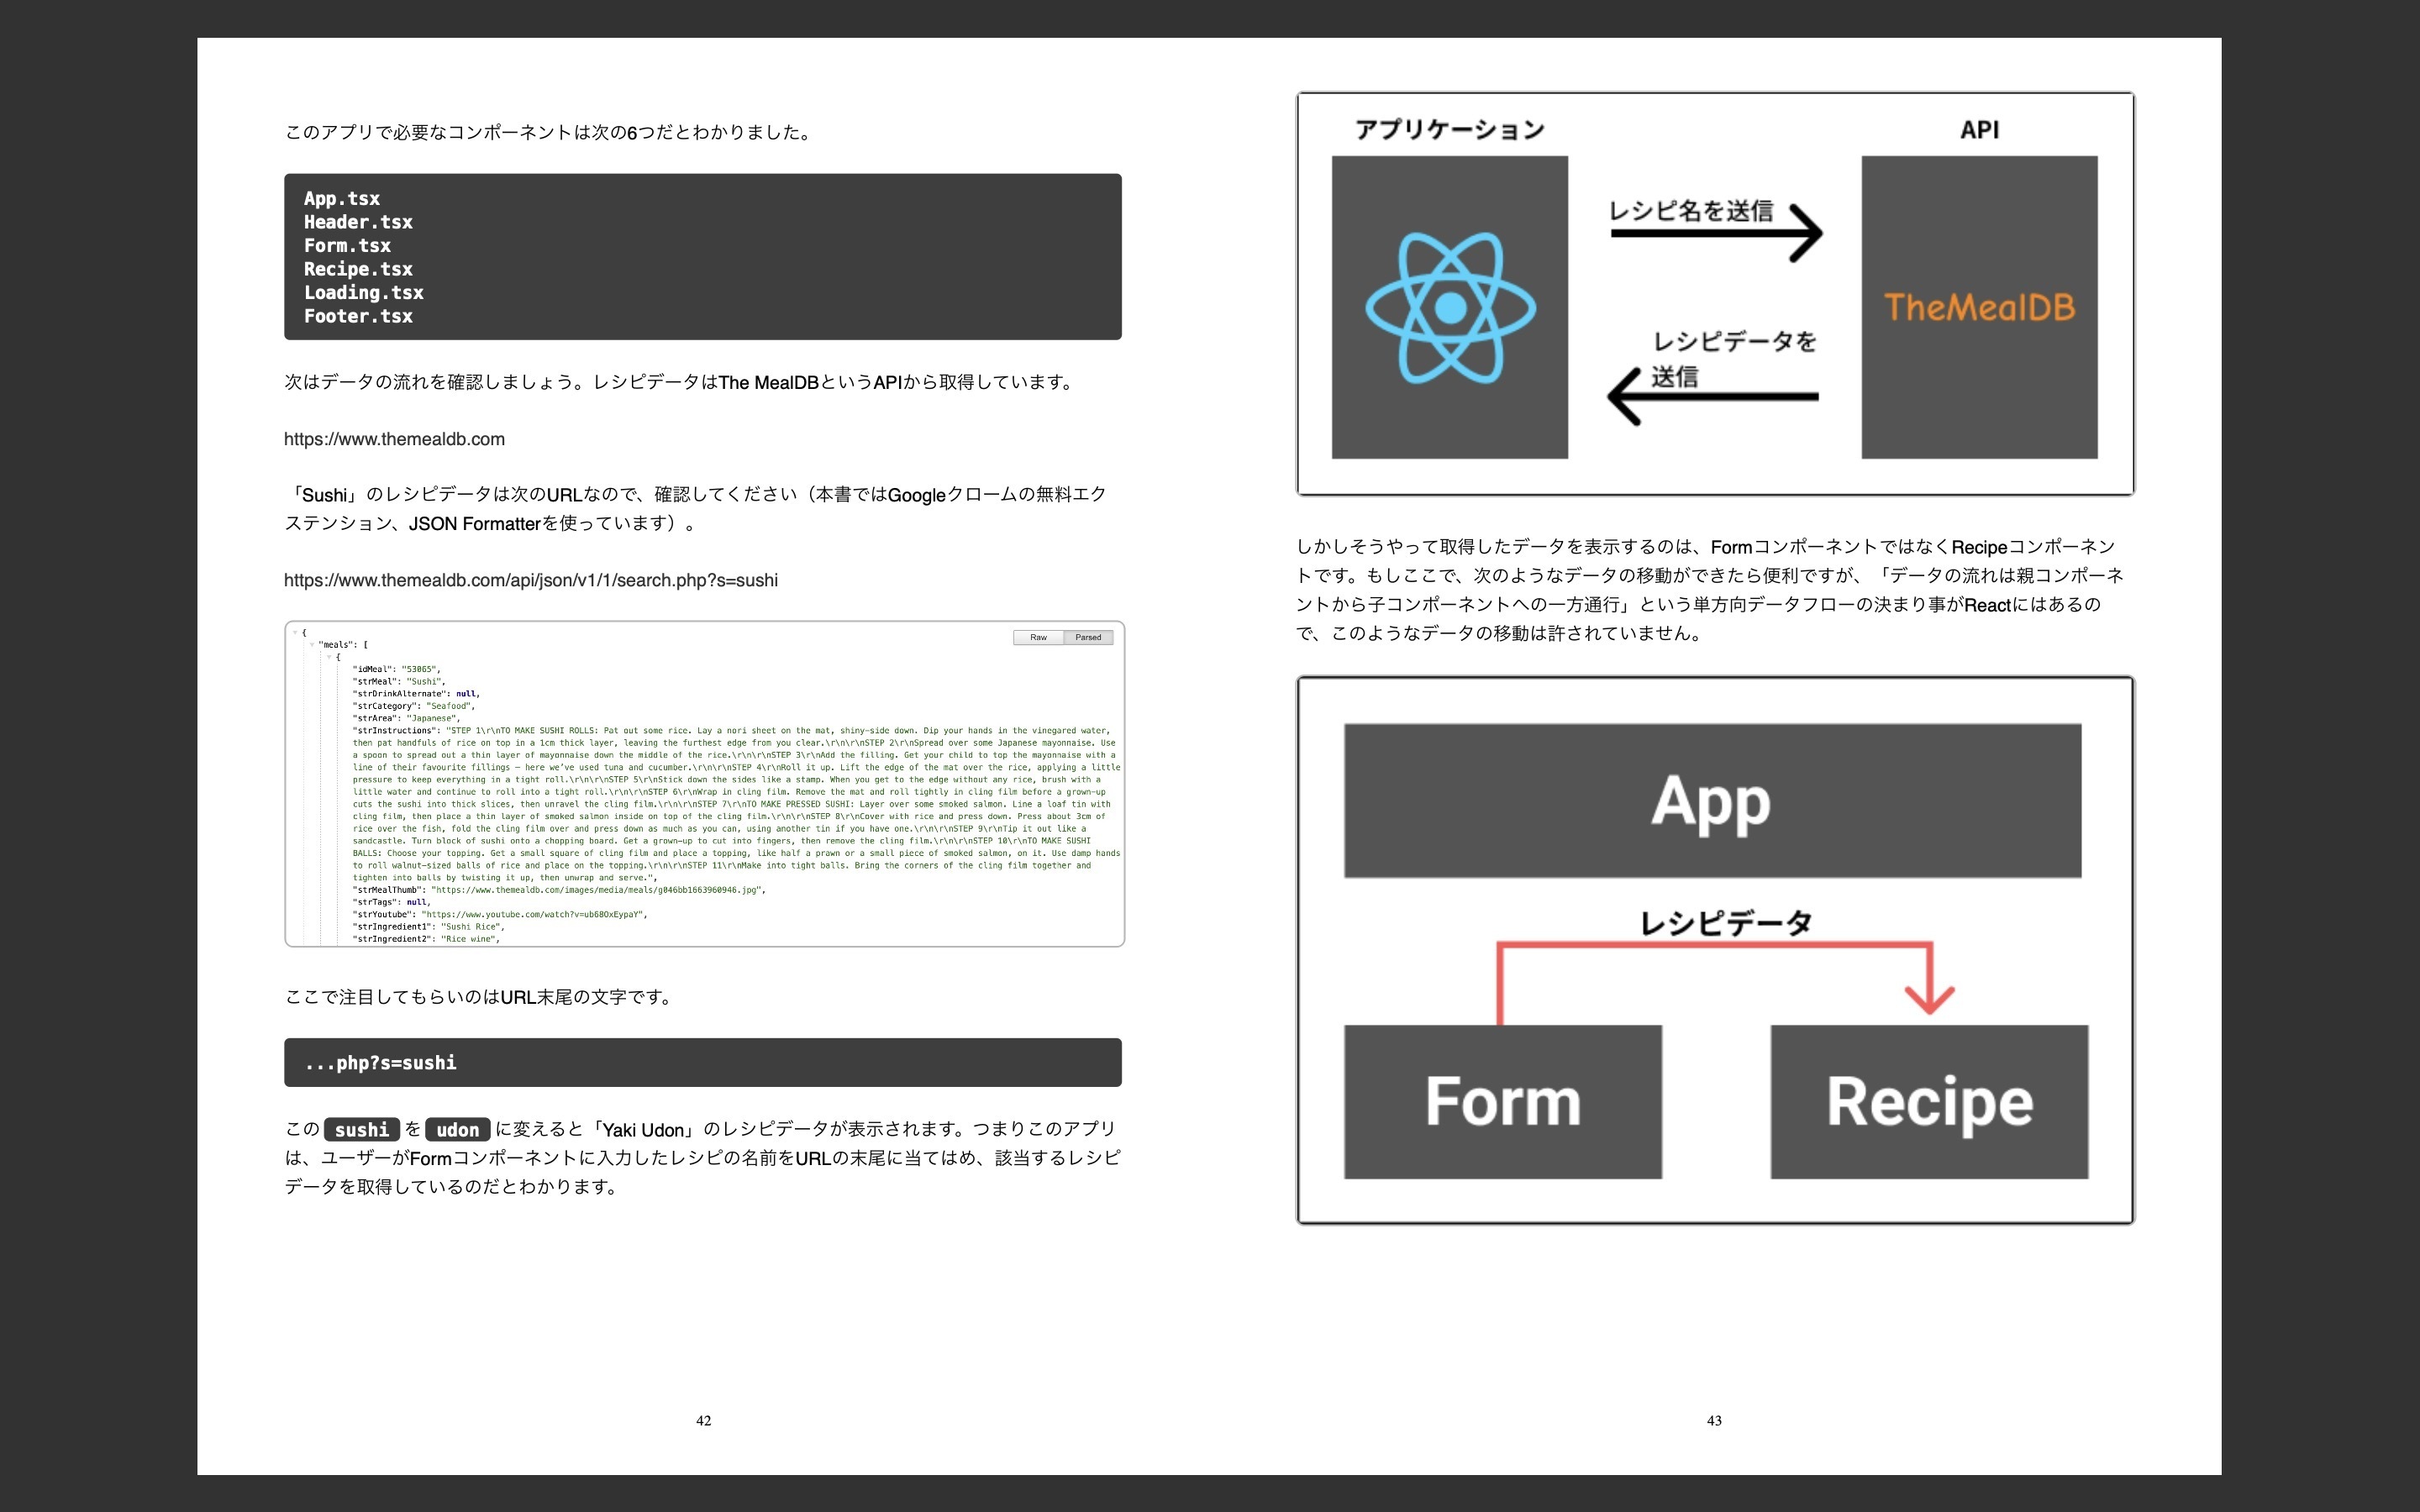Switch the JSON viewer to Raw mode
The width and height of the screenshot is (2420, 1512).
1040,637
